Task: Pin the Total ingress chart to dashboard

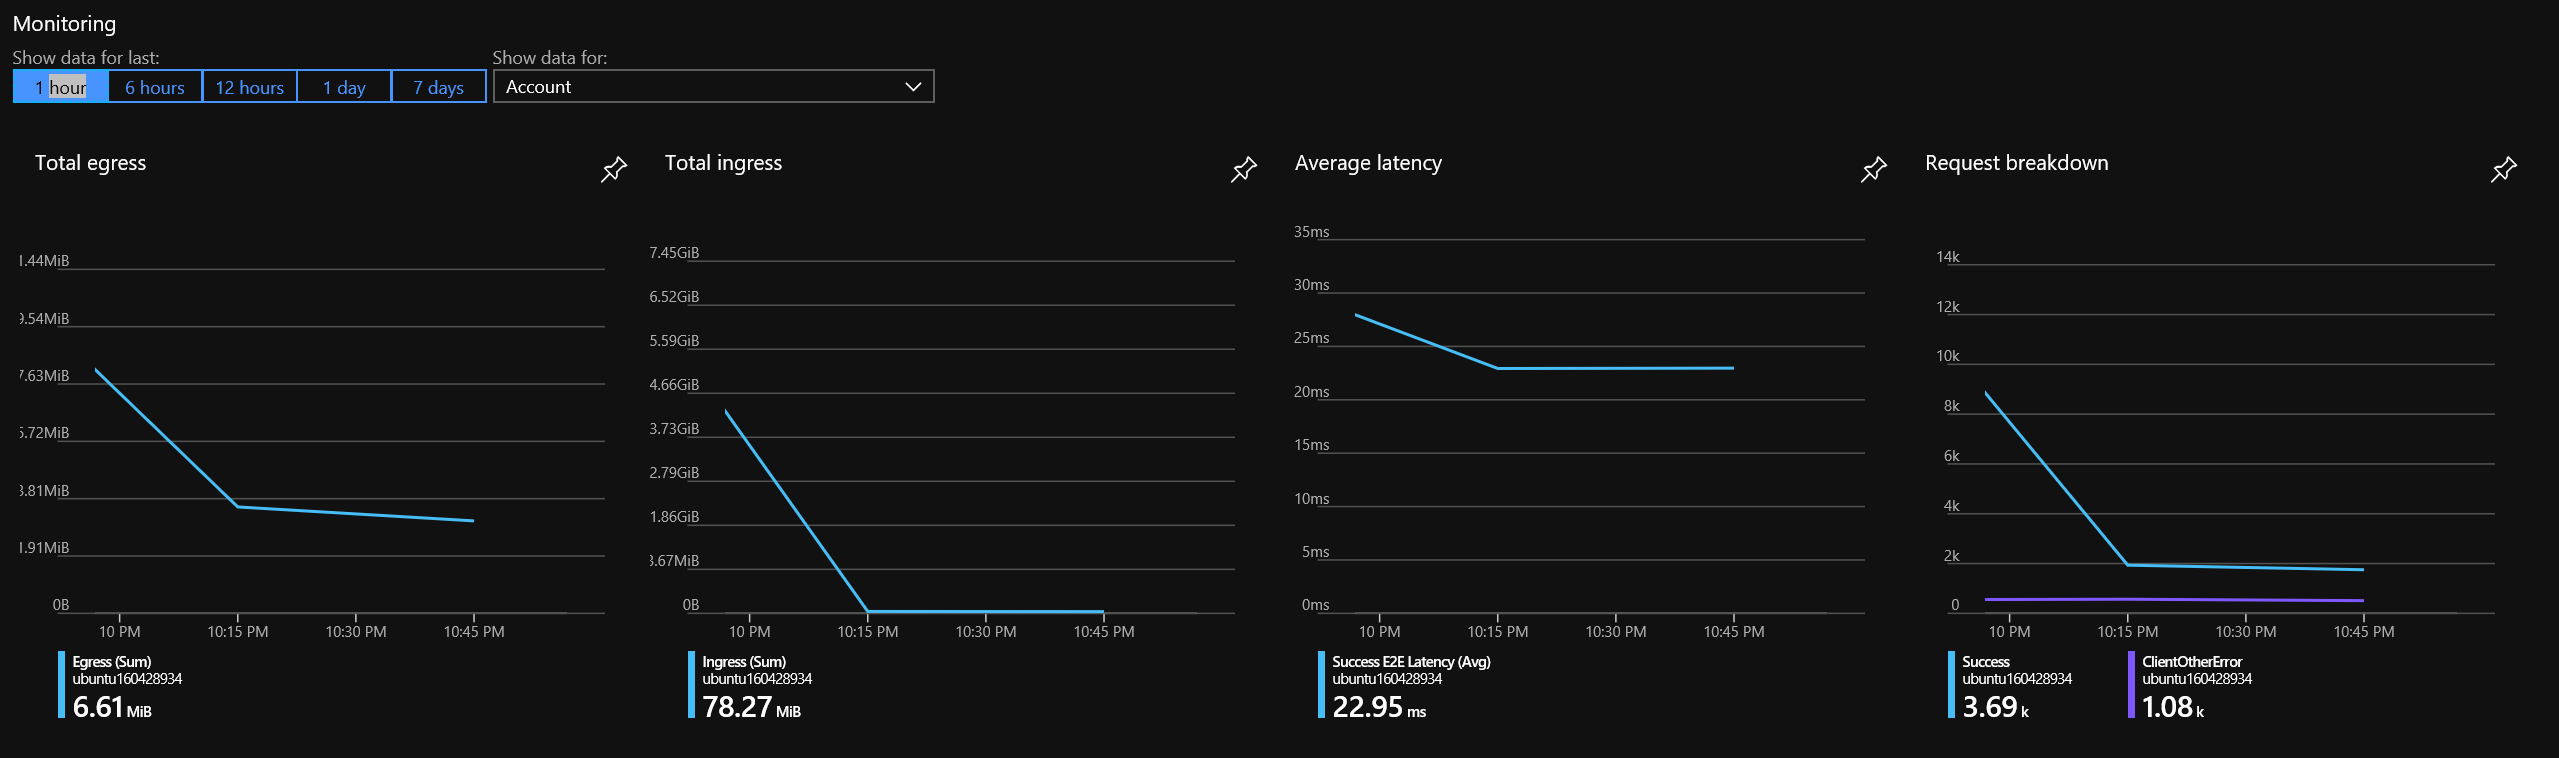Action: point(1243,169)
